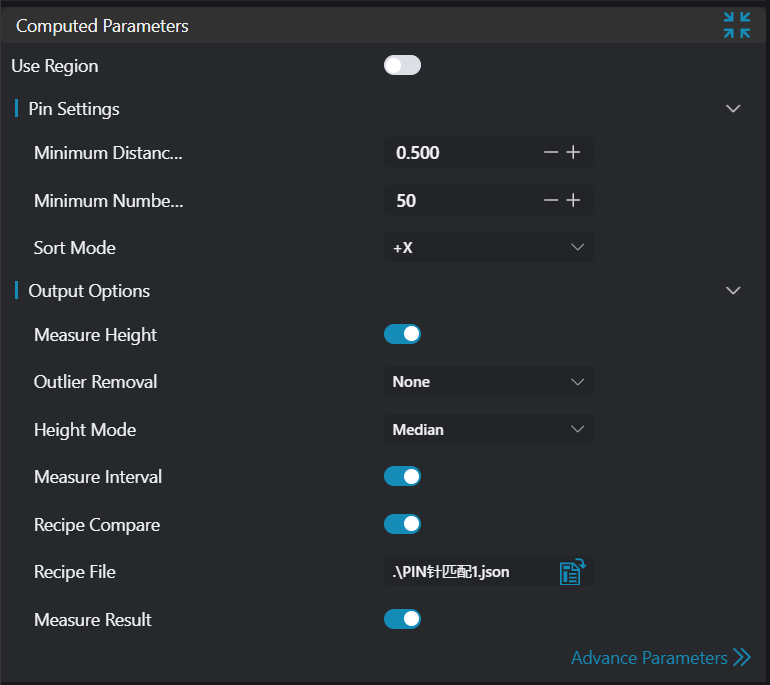Click the Minimum Distance input field
The width and height of the screenshot is (770, 685).
(460, 153)
